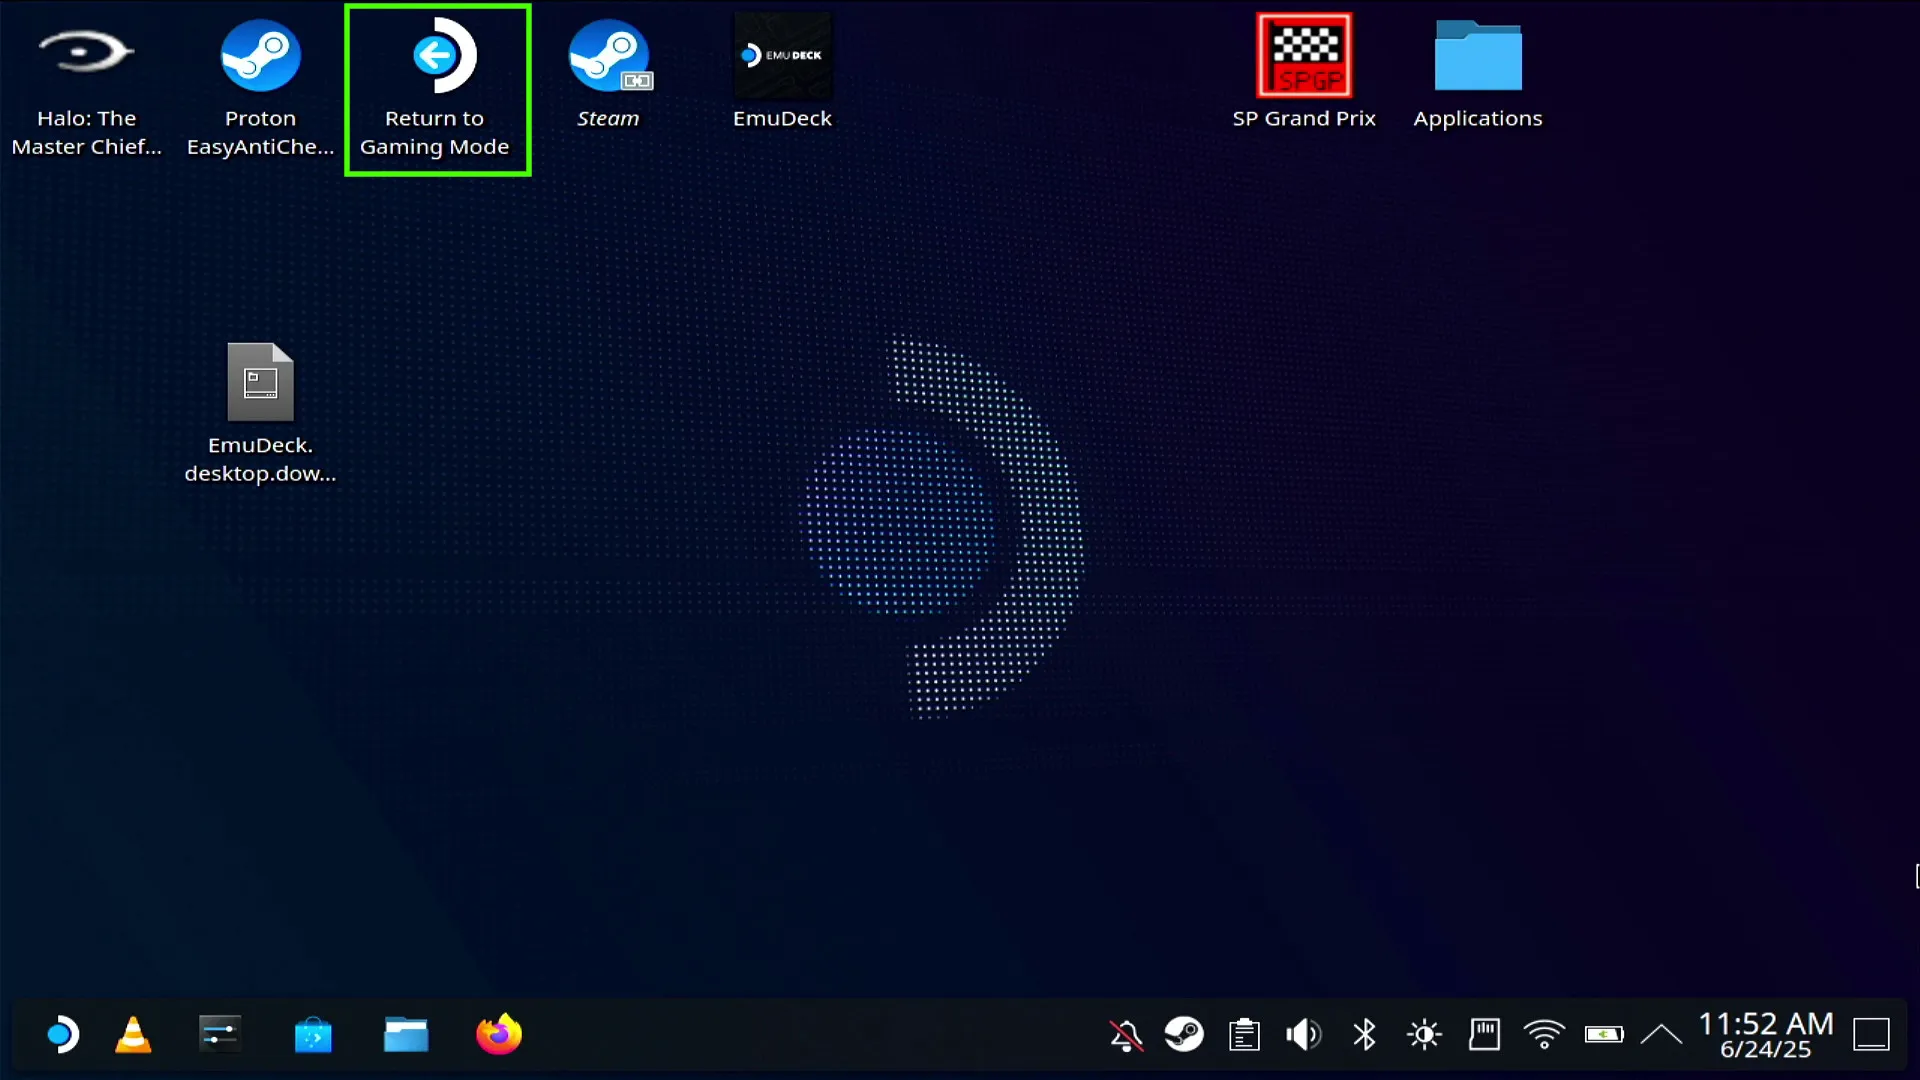Launch Firefox from the taskbar
Screen dimensions: 1920x1080
[x=499, y=1034]
